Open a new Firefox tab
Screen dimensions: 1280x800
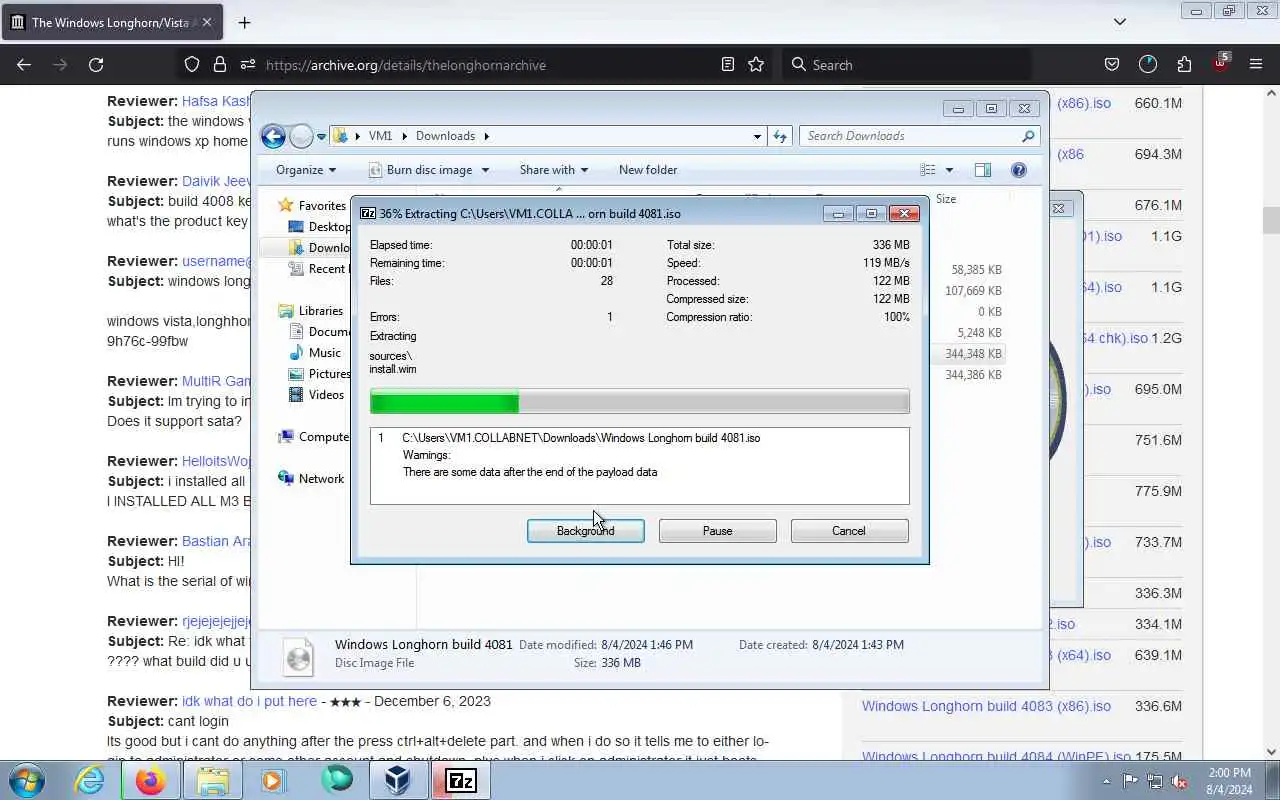tap(244, 22)
